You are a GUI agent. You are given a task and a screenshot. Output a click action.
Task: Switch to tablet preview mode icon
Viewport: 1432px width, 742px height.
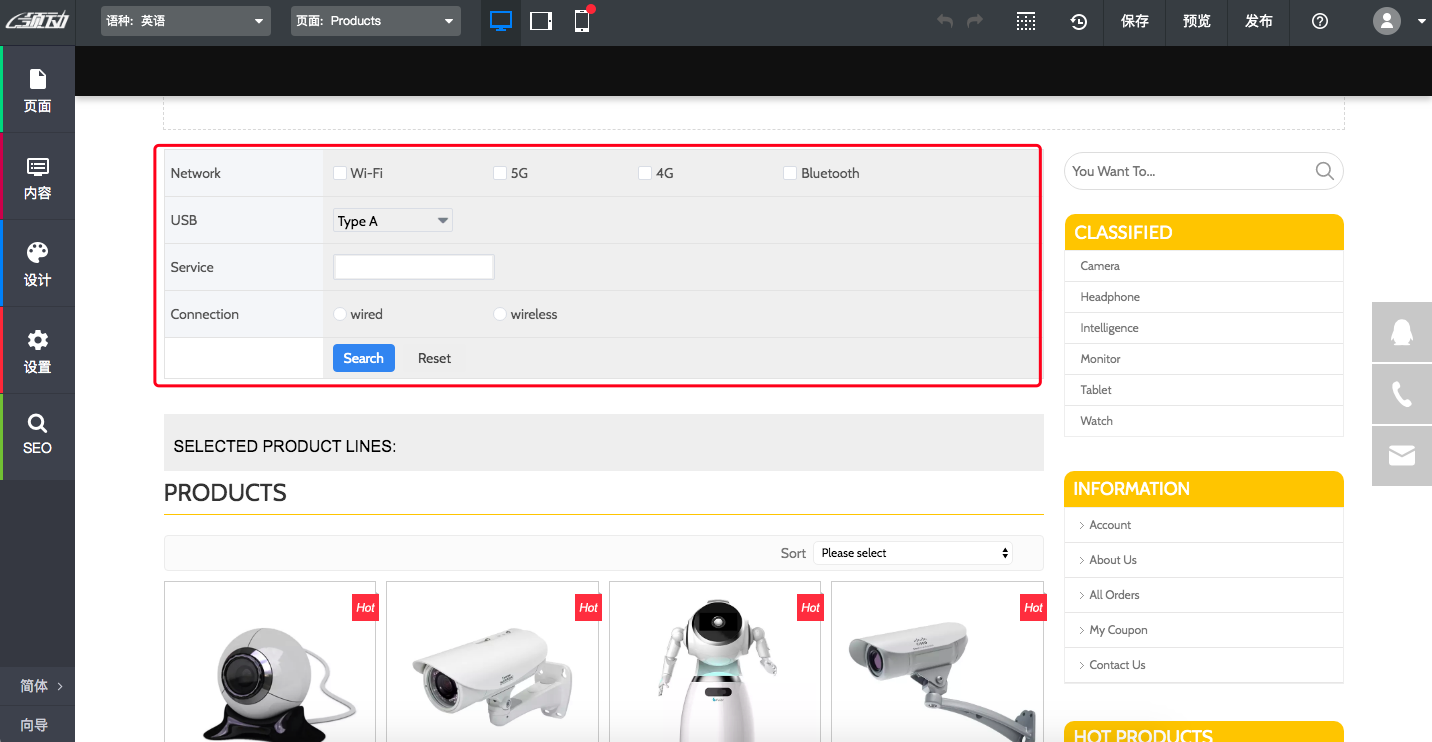(541, 21)
